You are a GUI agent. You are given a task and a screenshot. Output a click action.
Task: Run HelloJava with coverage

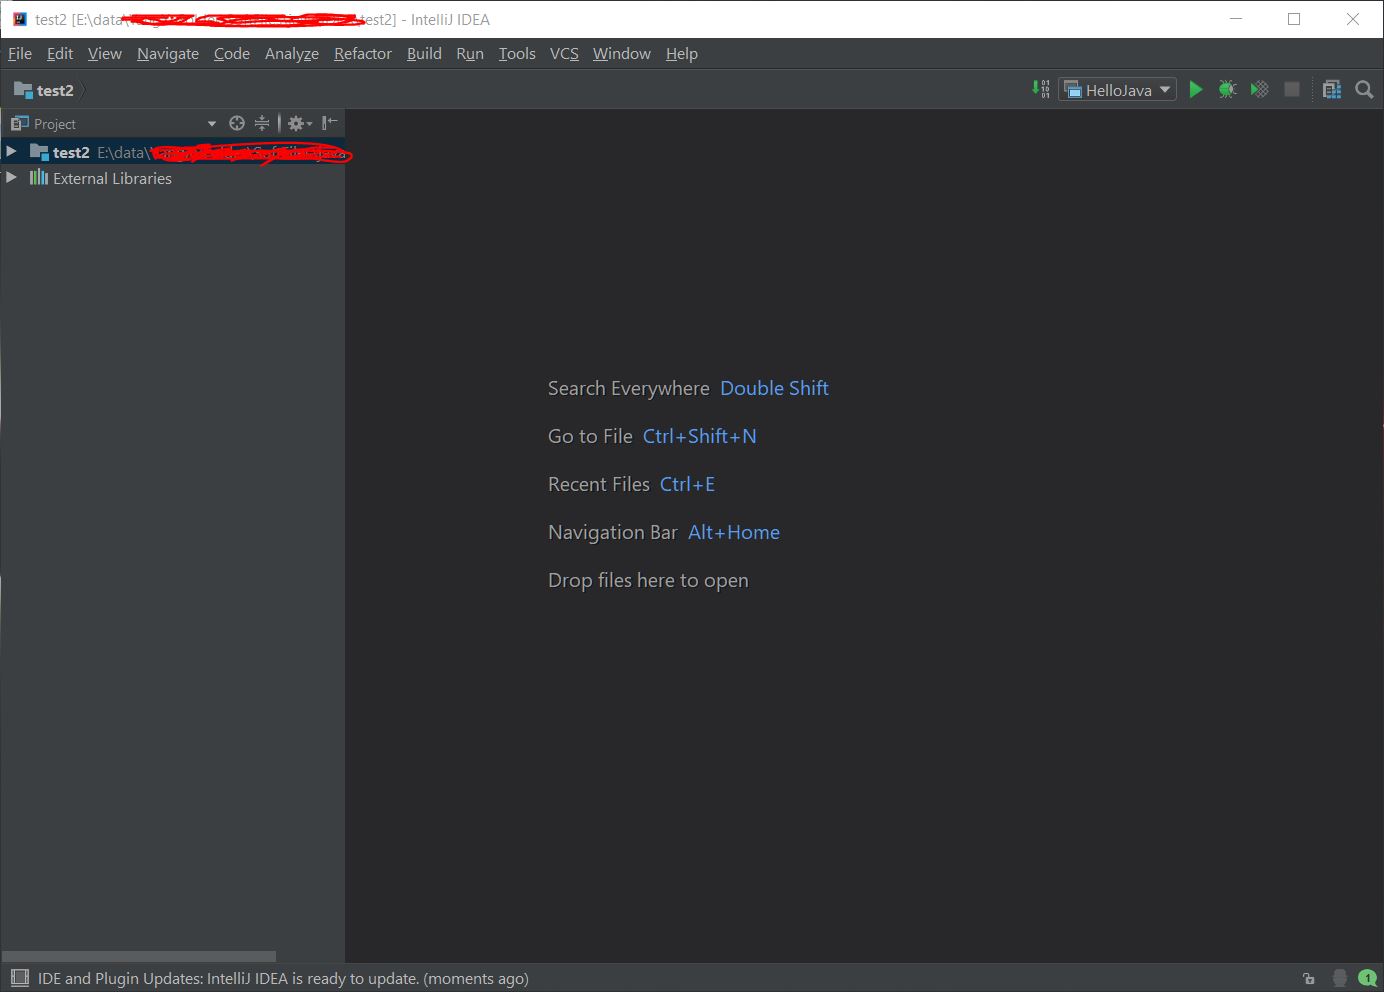(1259, 90)
